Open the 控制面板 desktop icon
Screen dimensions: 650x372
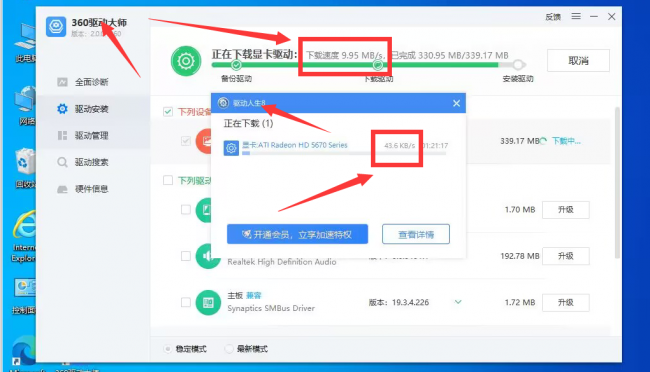point(25,296)
